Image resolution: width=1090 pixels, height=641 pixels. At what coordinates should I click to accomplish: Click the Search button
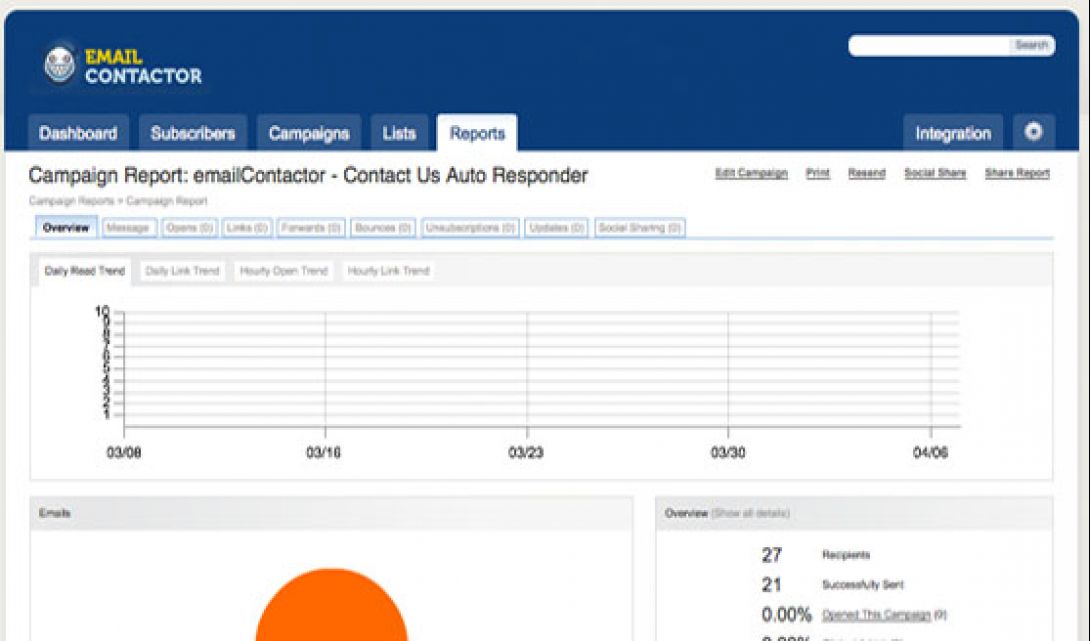1031,45
